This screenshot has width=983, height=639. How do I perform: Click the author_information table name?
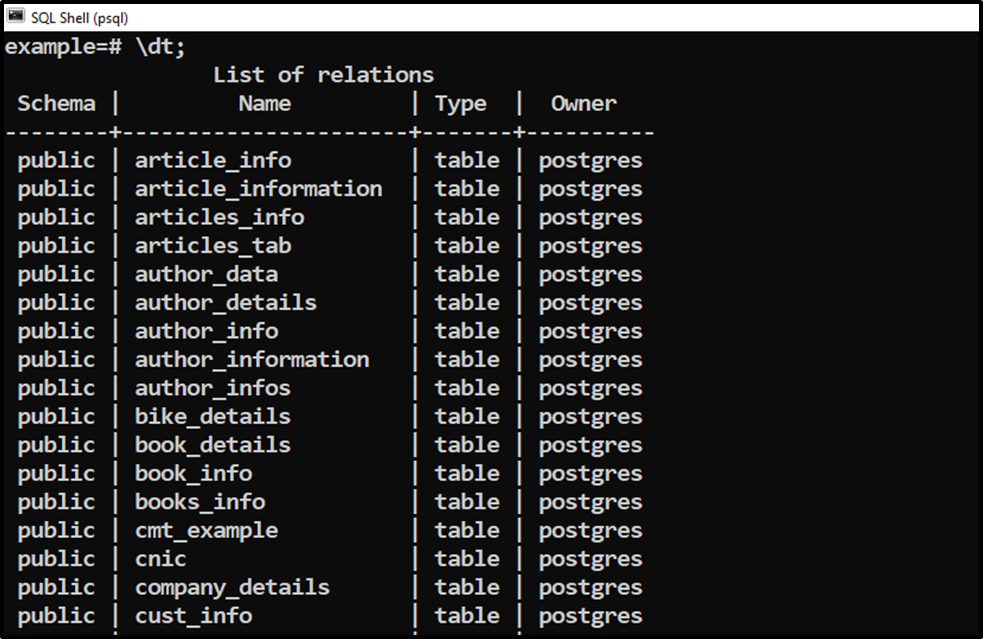(252, 360)
